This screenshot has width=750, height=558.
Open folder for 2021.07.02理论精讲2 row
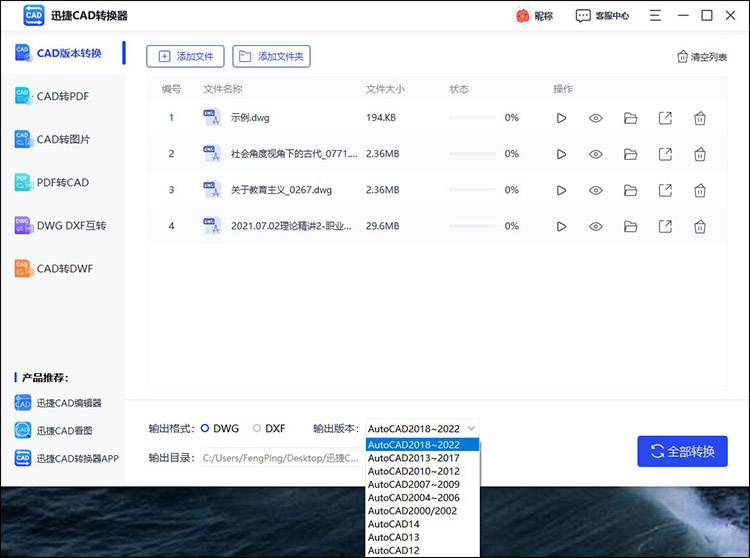click(630, 227)
